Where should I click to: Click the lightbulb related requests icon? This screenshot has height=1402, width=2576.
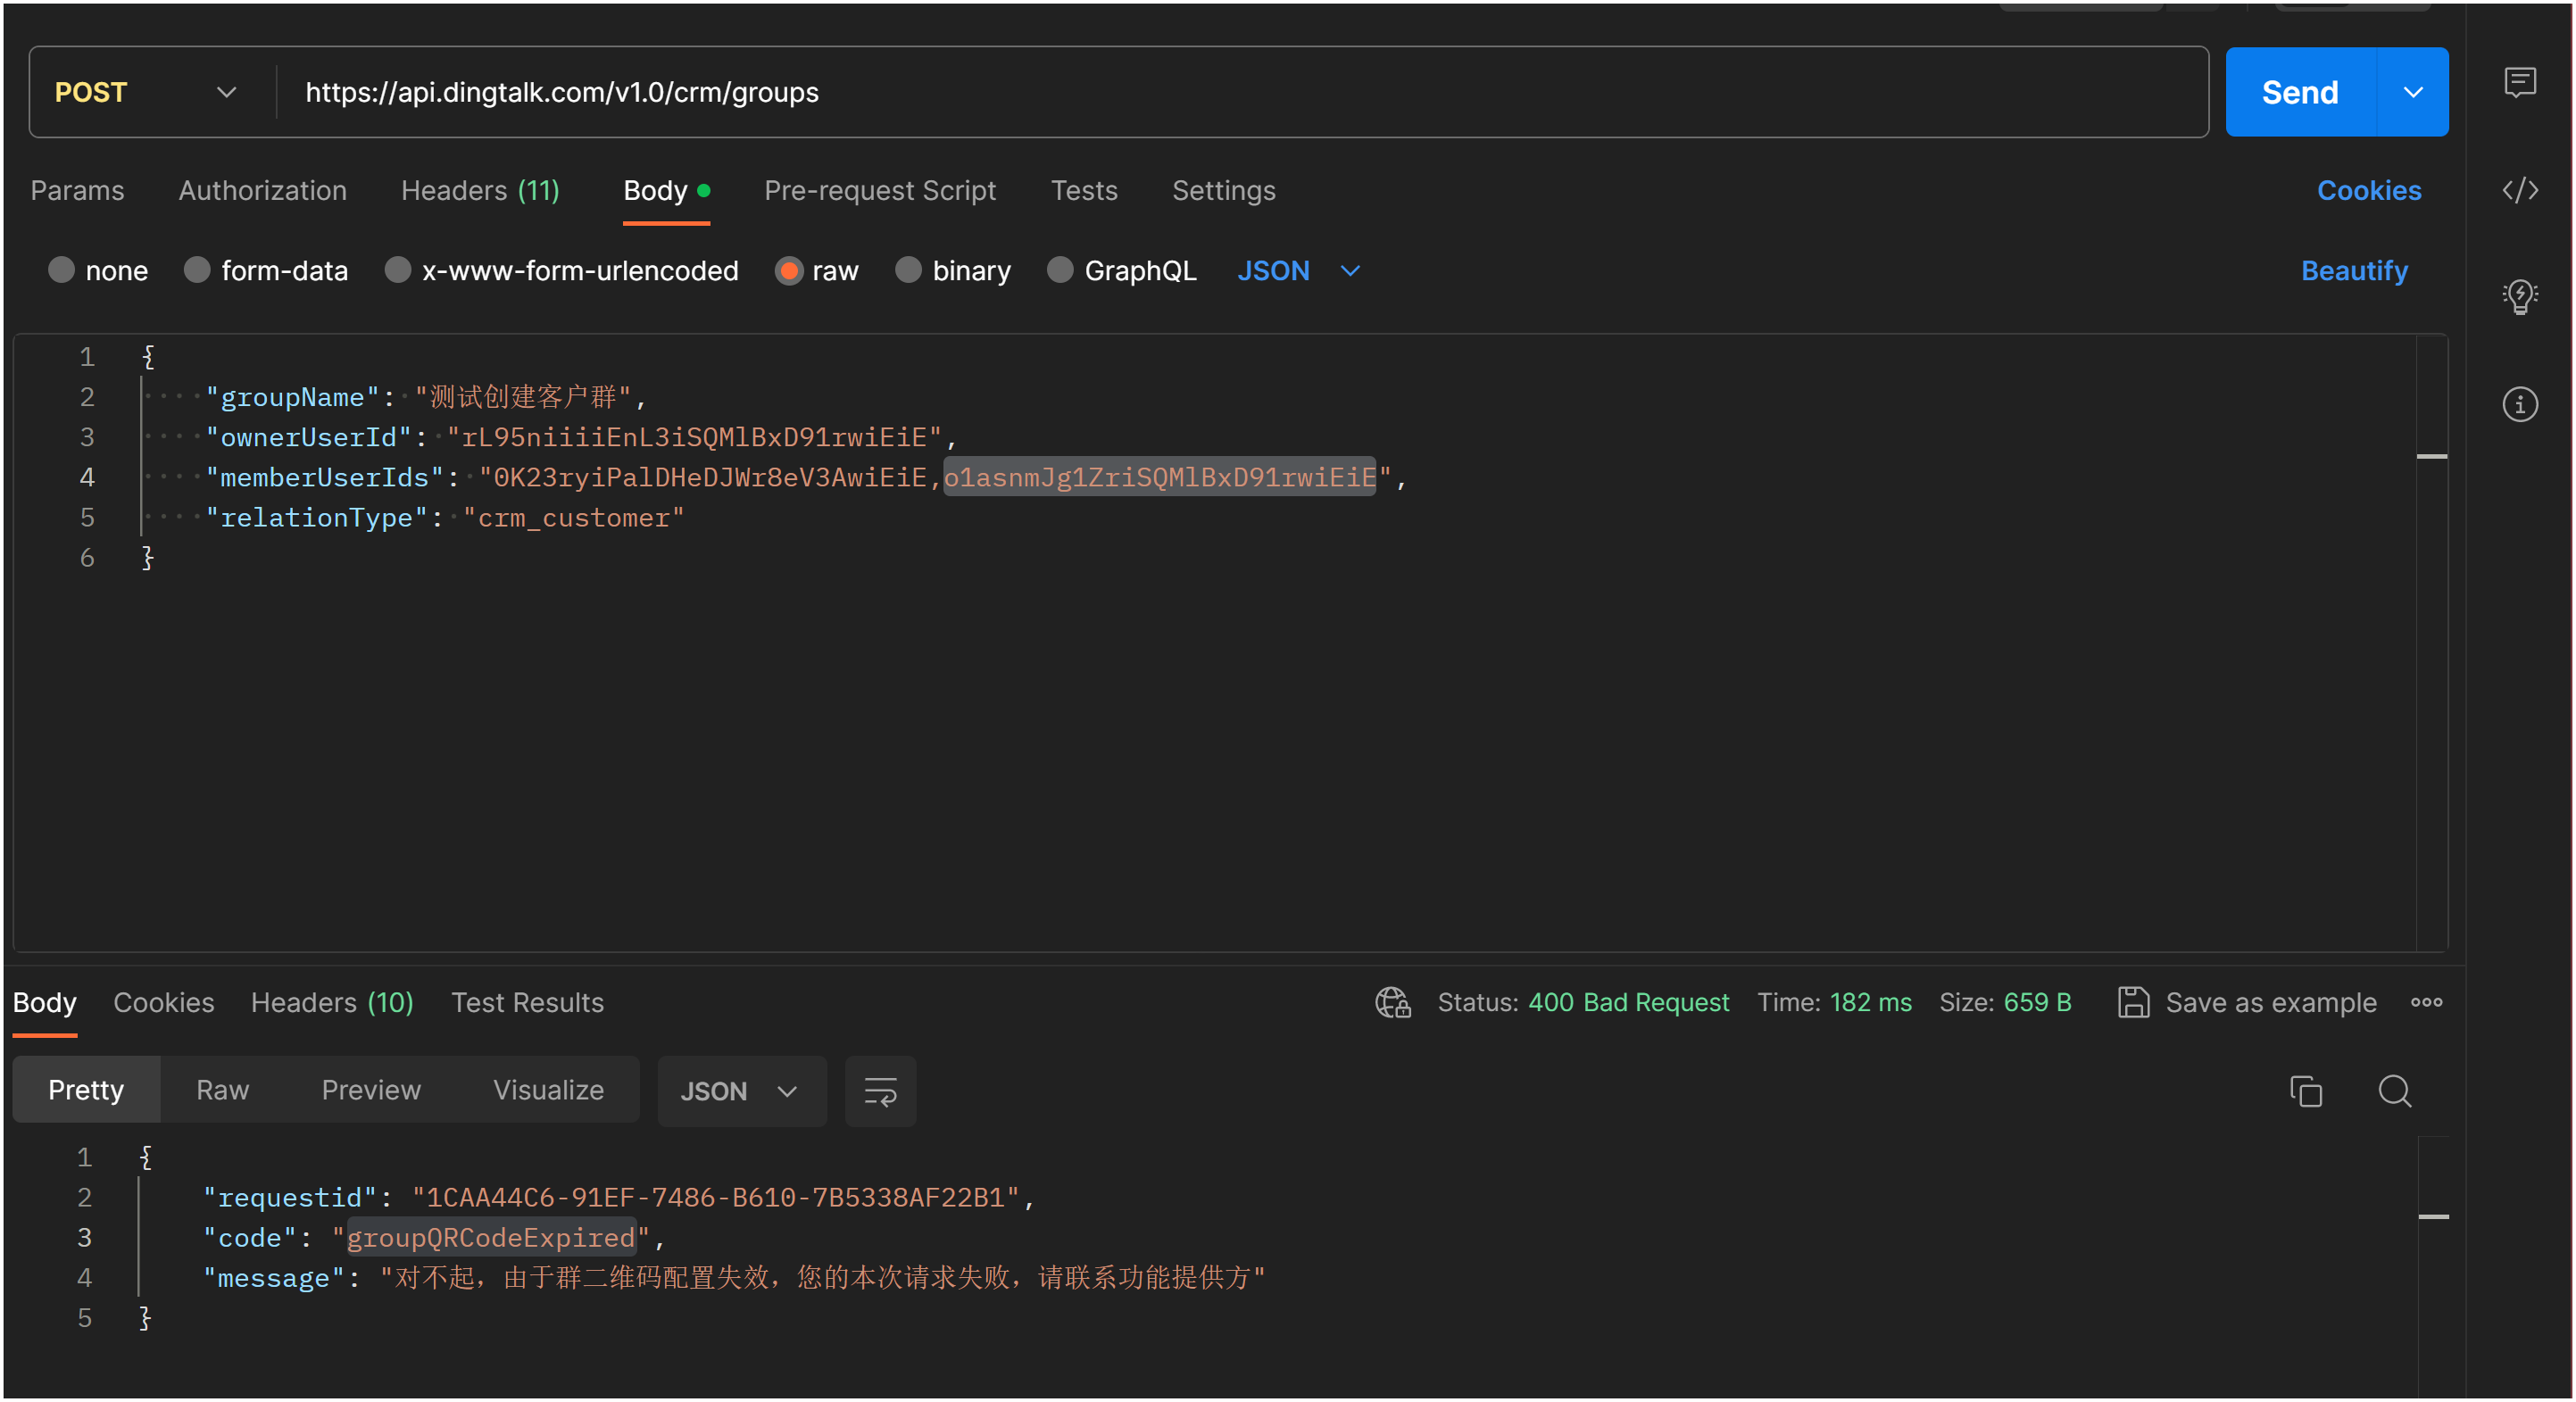[2519, 296]
